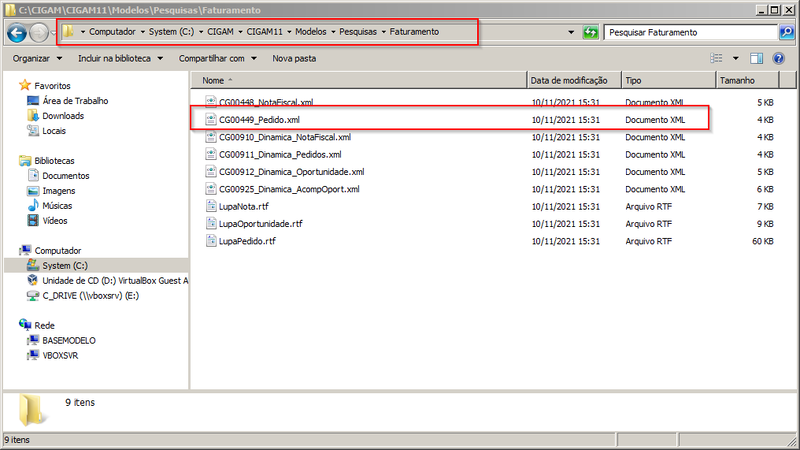Click the C_DRIVE network drive icon

(x=33, y=295)
